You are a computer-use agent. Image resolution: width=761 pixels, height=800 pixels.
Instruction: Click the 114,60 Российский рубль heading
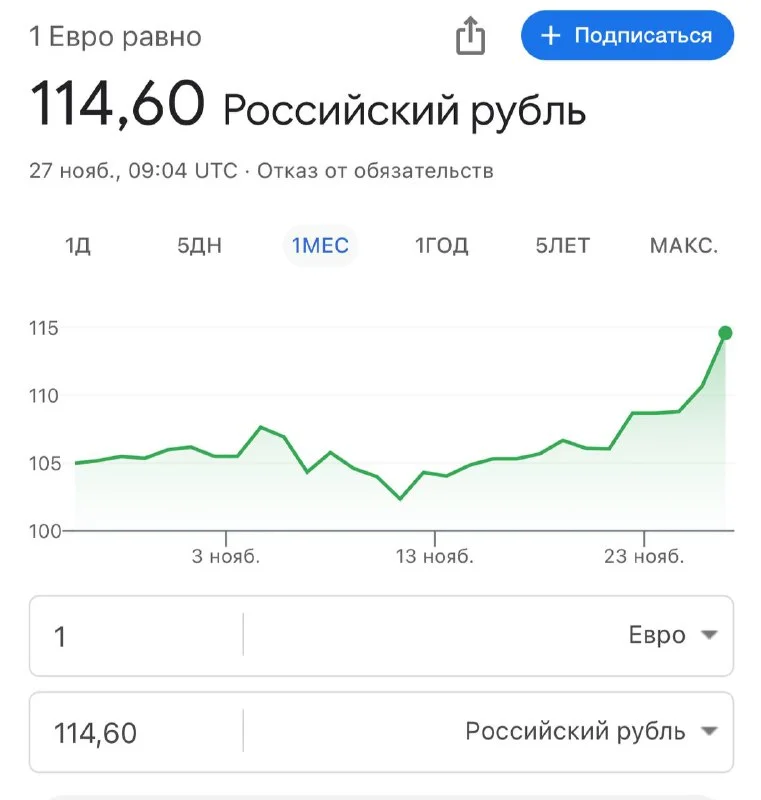pos(308,106)
